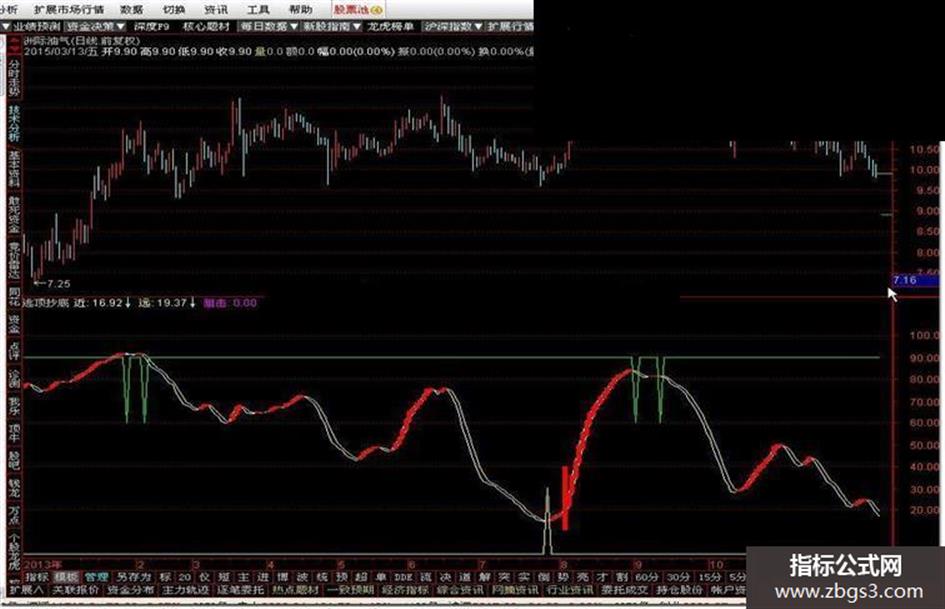Open the 帮助 menu
The width and height of the screenshot is (945, 609).
(300, 9)
